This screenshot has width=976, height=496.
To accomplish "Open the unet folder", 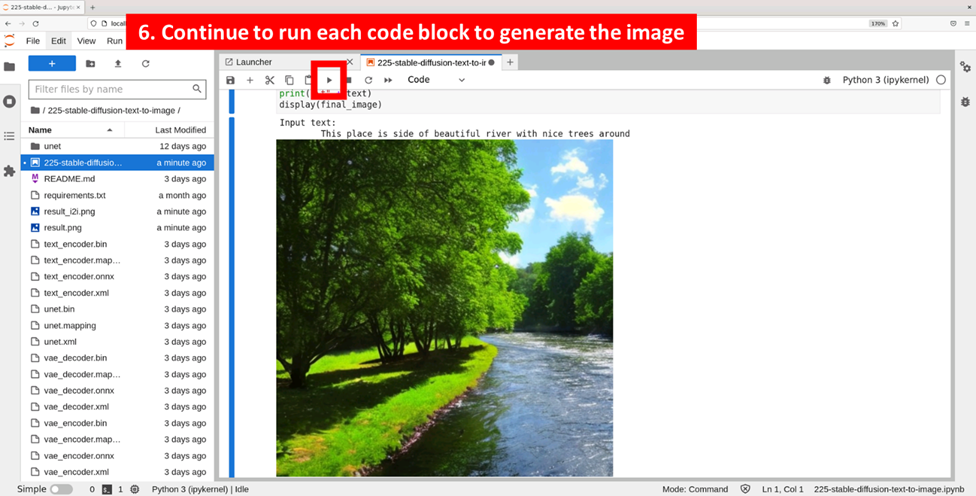I will (x=118, y=146).
